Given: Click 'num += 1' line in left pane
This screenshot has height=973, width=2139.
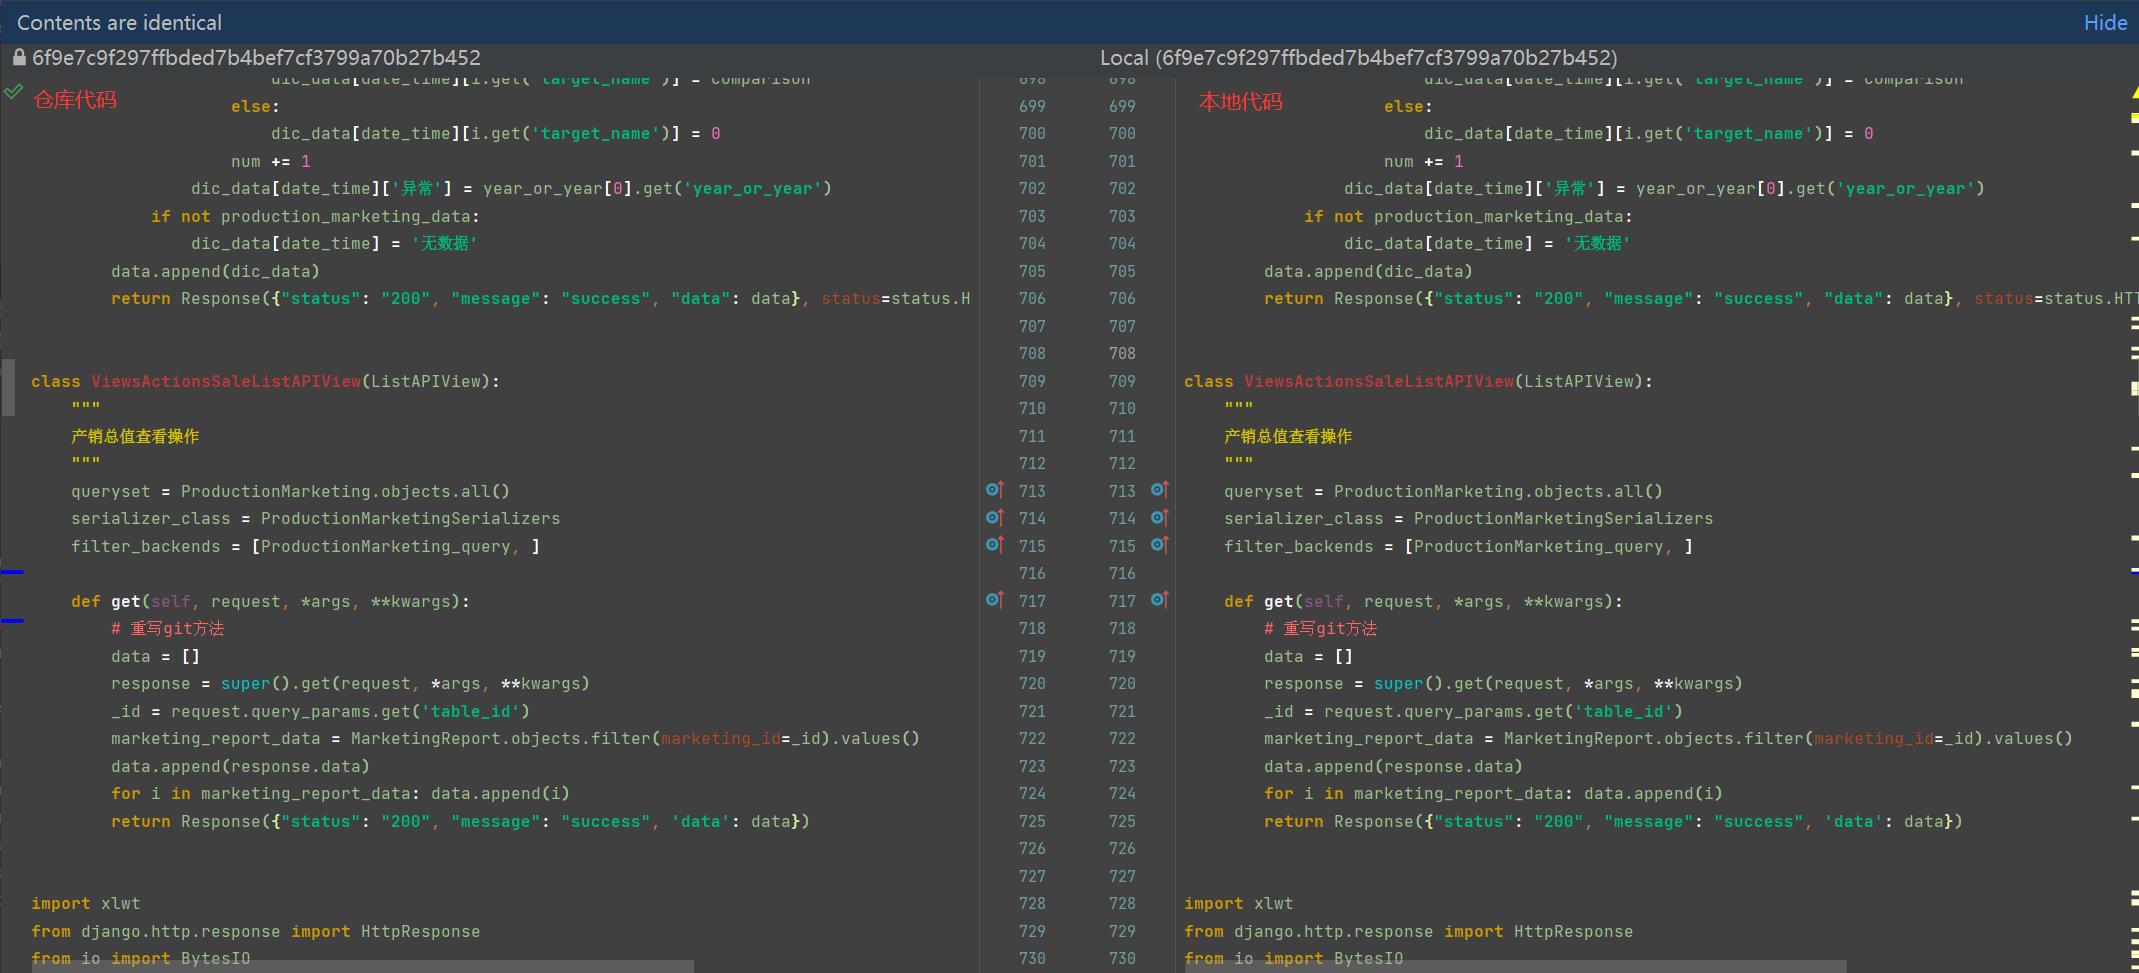Looking at the screenshot, I should pyautogui.click(x=270, y=161).
